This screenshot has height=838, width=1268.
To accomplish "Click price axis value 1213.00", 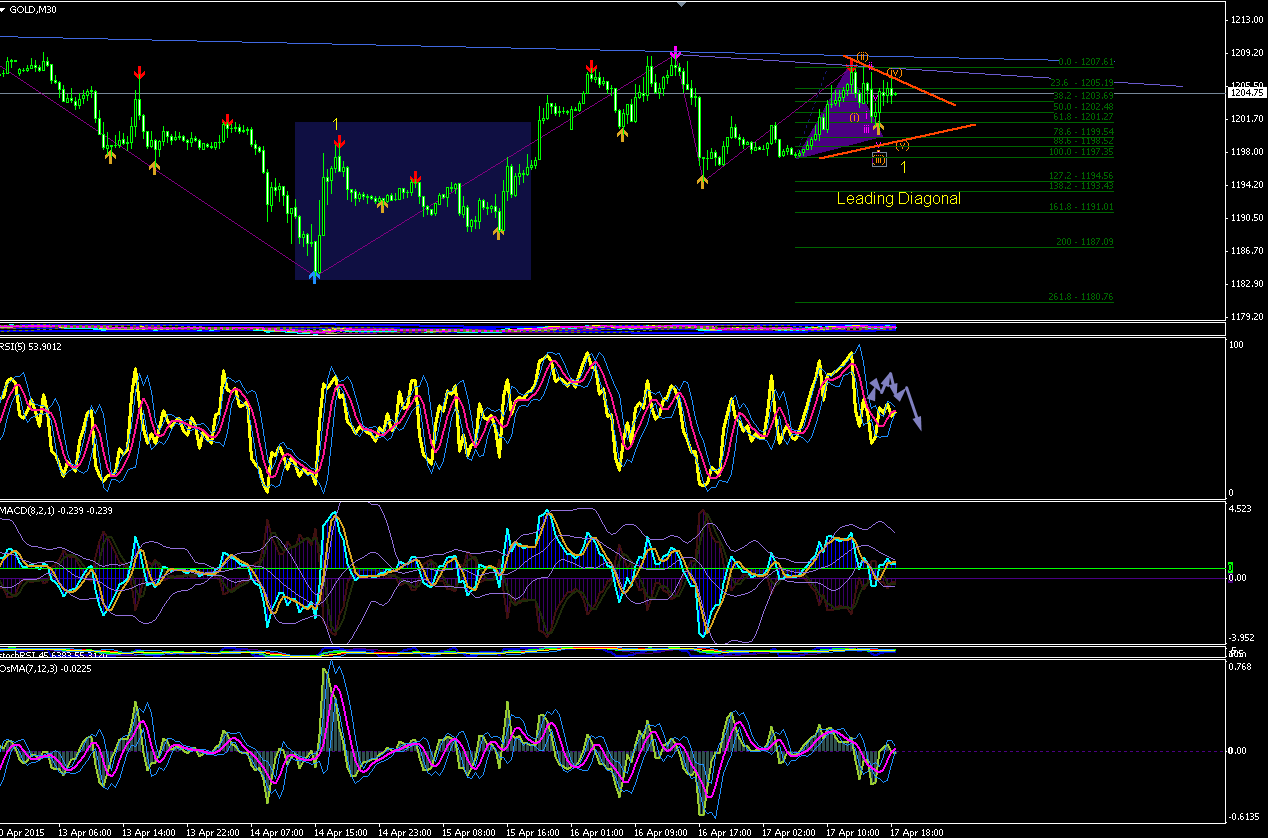I will coord(1245,20).
